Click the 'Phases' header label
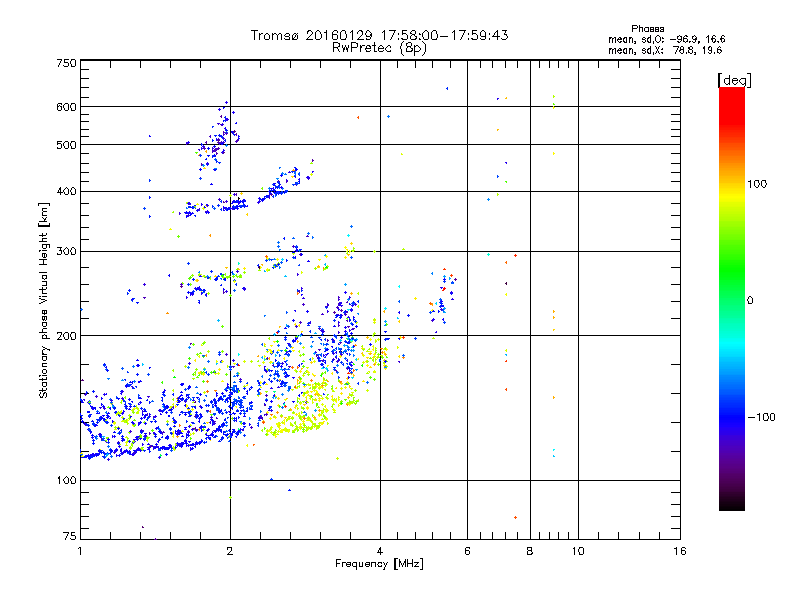 (x=647, y=29)
